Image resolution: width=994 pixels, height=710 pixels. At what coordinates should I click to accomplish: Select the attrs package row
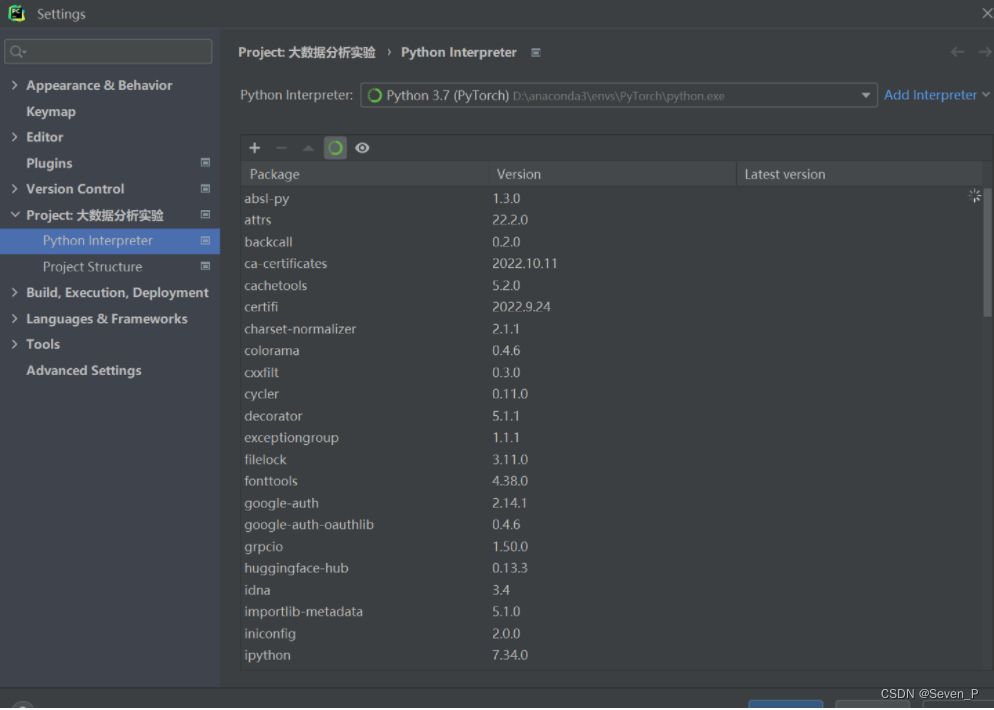(x=612, y=220)
